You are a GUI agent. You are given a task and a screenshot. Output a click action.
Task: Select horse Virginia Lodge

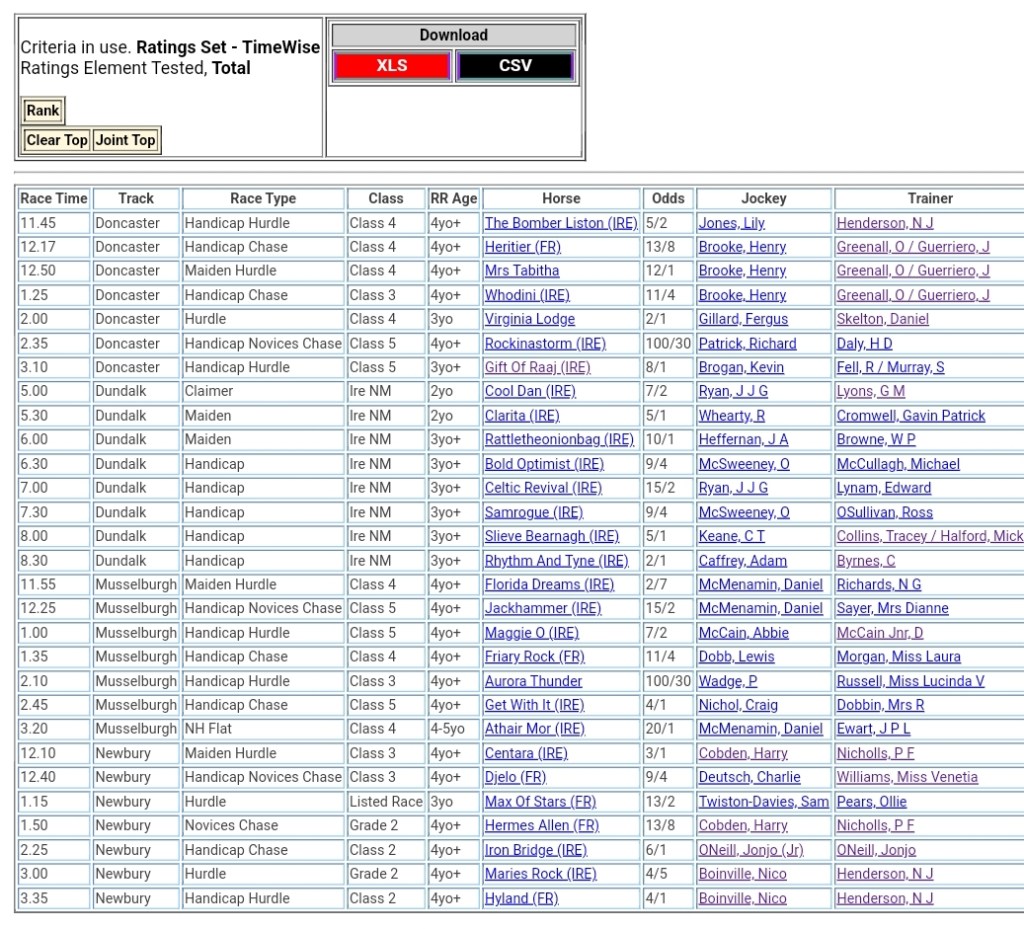click(529, 319)
